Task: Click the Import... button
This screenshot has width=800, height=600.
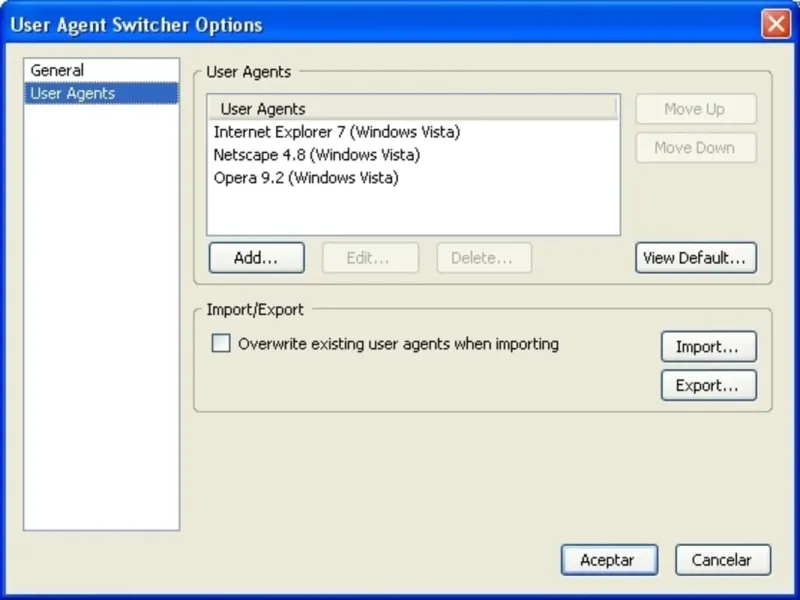Action: pyautogui.click(x=709, y=346)
